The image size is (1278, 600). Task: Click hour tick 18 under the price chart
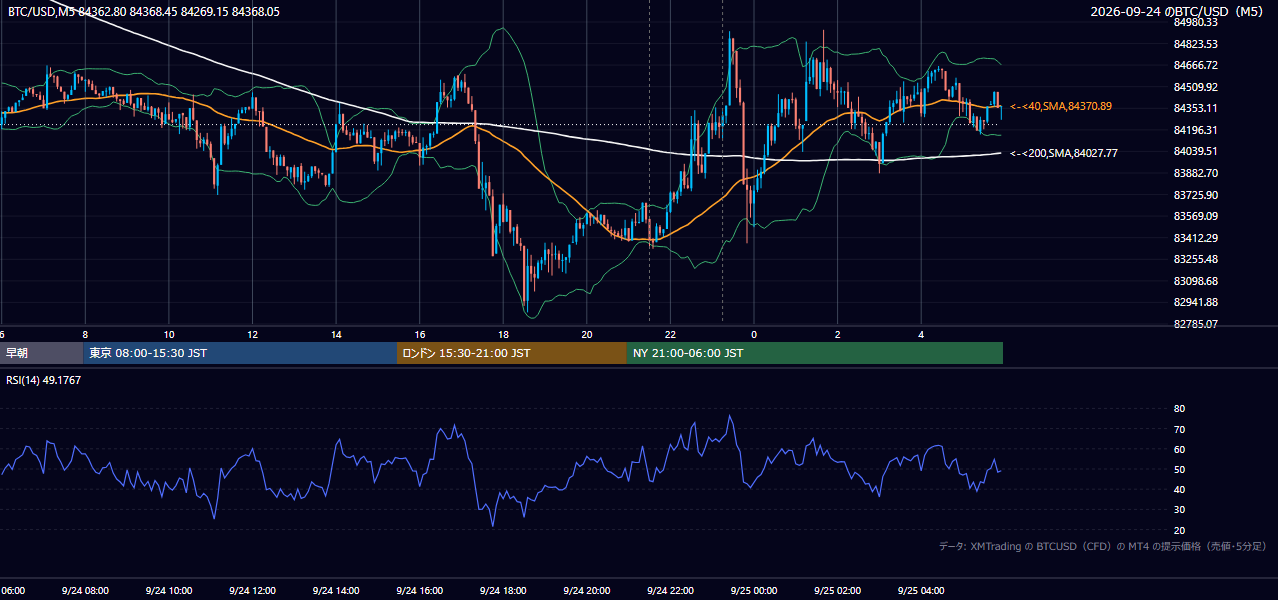[503, 334]
